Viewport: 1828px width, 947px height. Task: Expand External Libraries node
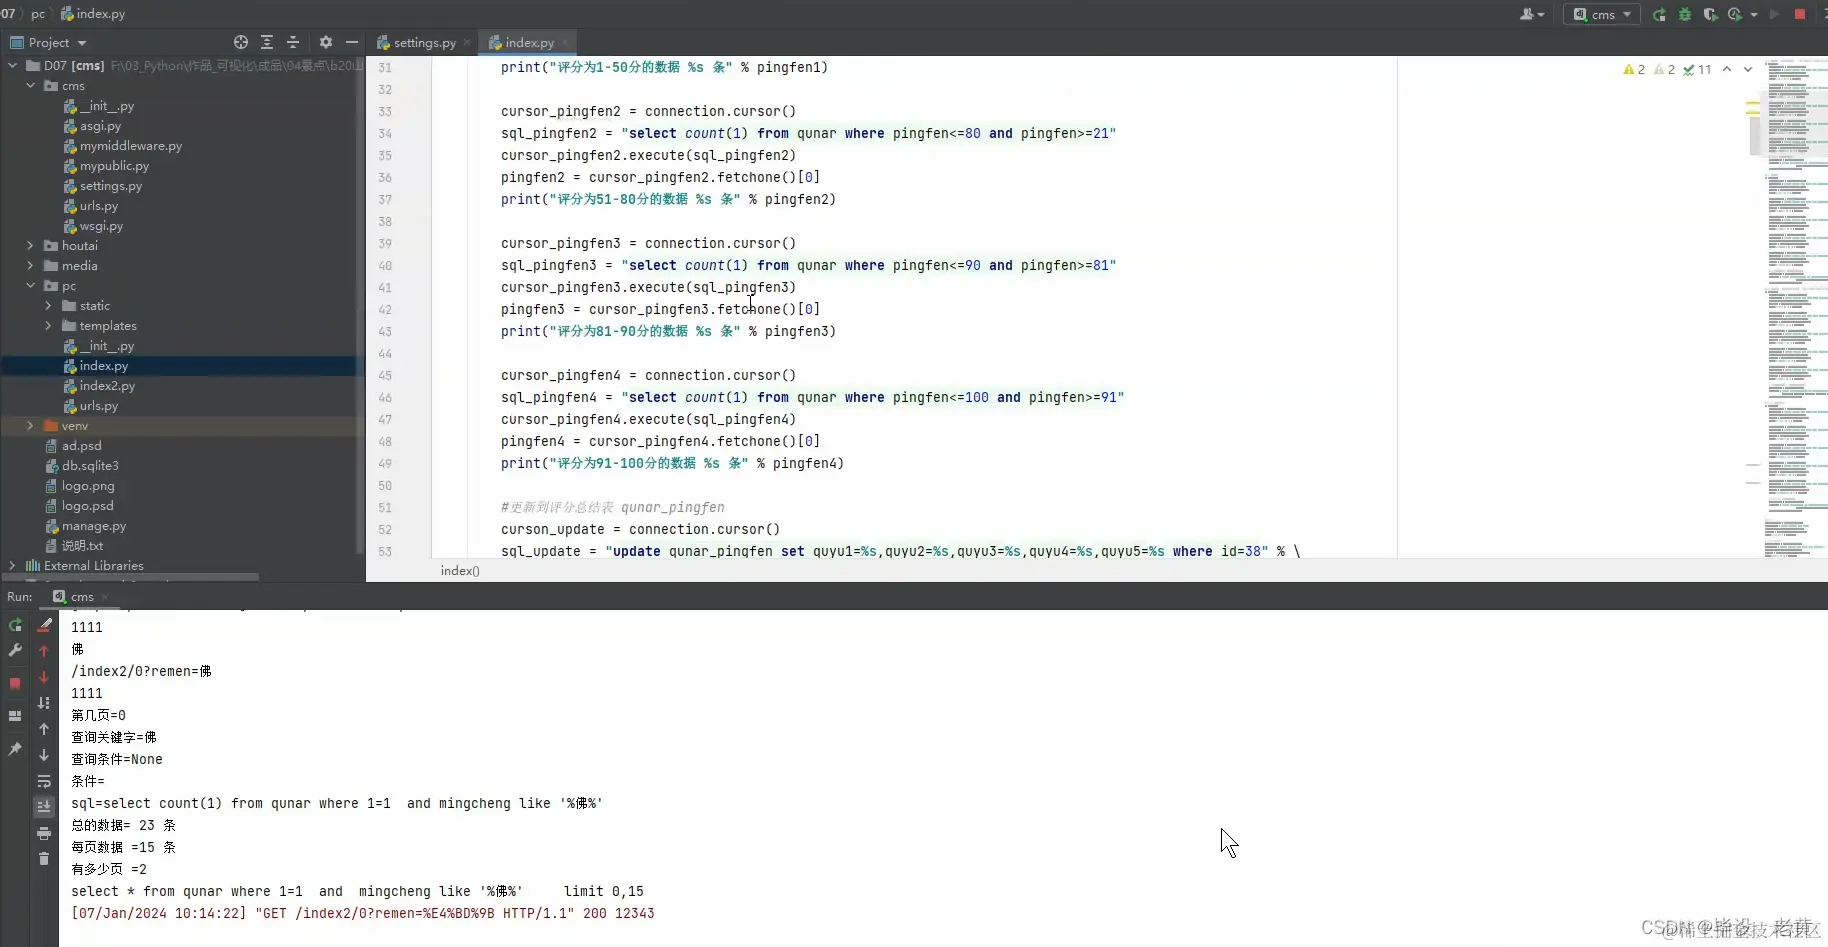tap(12, 565)
